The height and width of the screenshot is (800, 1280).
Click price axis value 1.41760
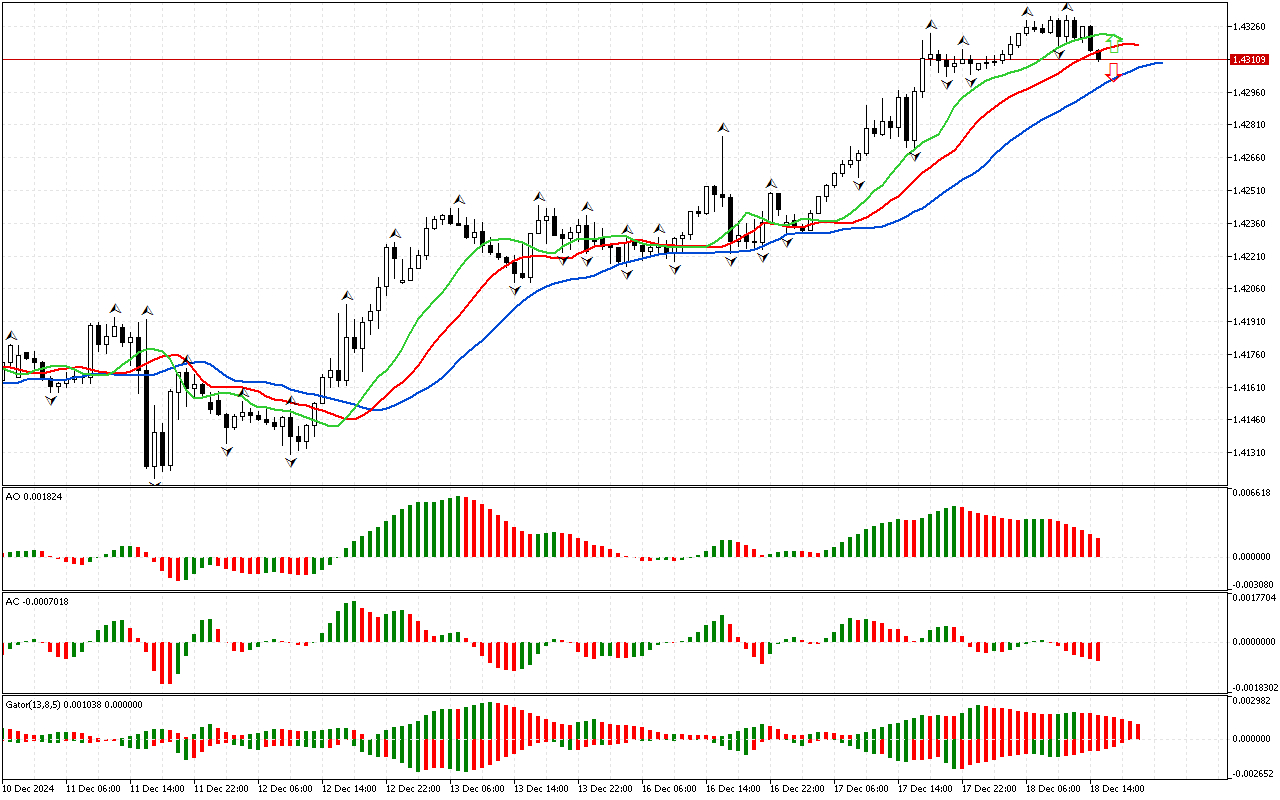[1250, 355]
